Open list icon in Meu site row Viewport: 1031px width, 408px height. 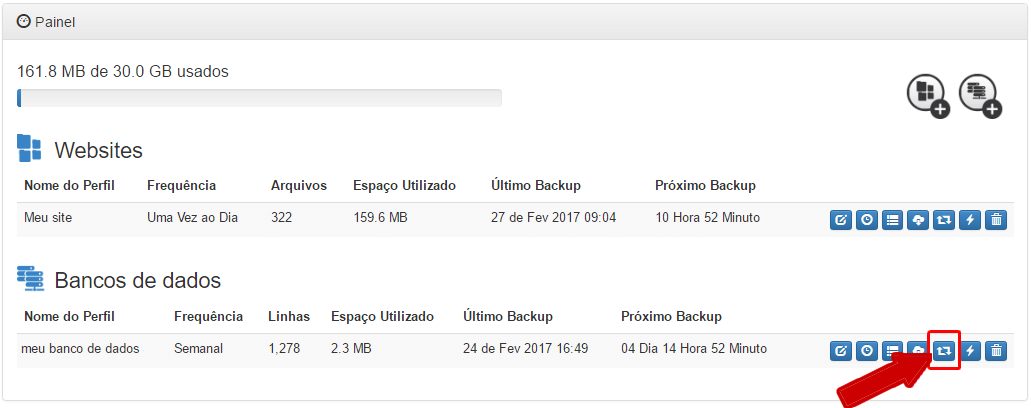coord(892,219)
